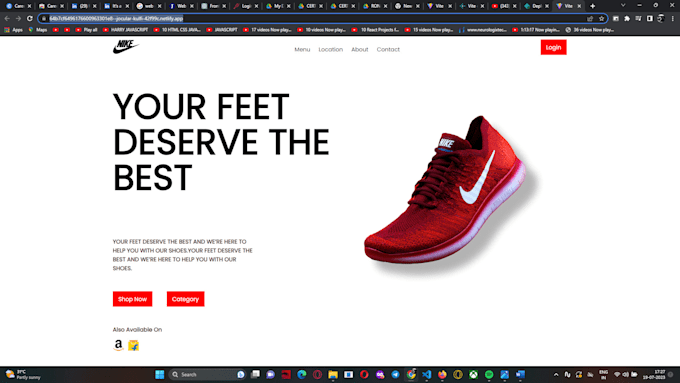Open the 10 React Projects bookmark
Image resolution: width=680 pixels, height=383 pixels.
click(x=376, y=30)
